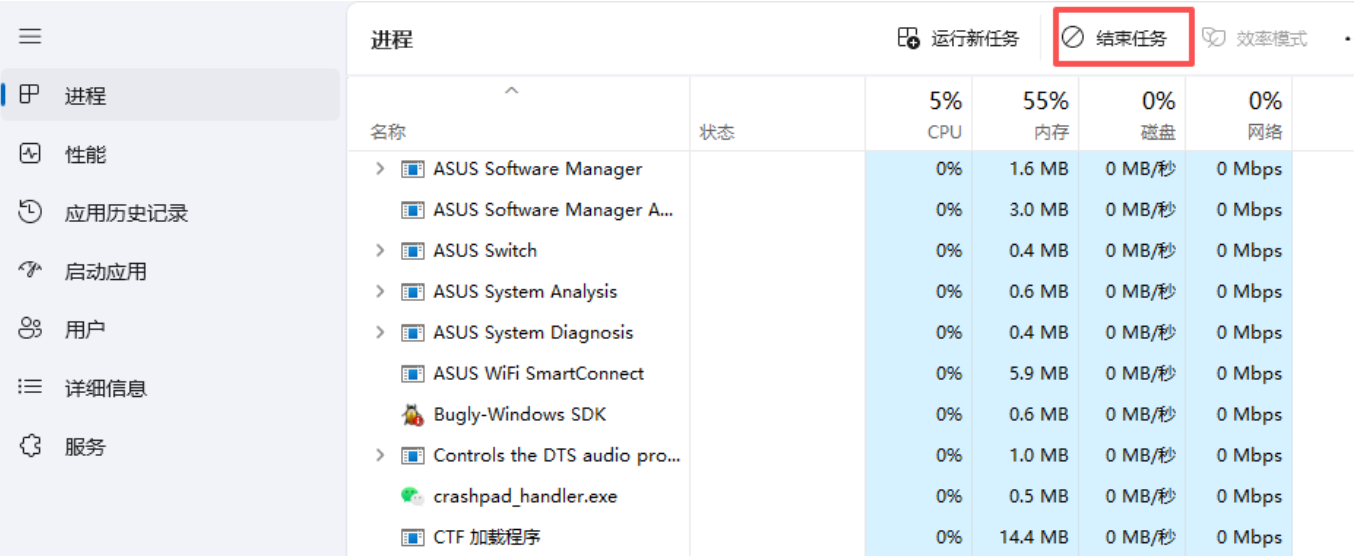Image resolution: width=1354 pixels, height=556 pixels.
Task: Click the 3.0 MB memory value
Action: (1039, 210)
